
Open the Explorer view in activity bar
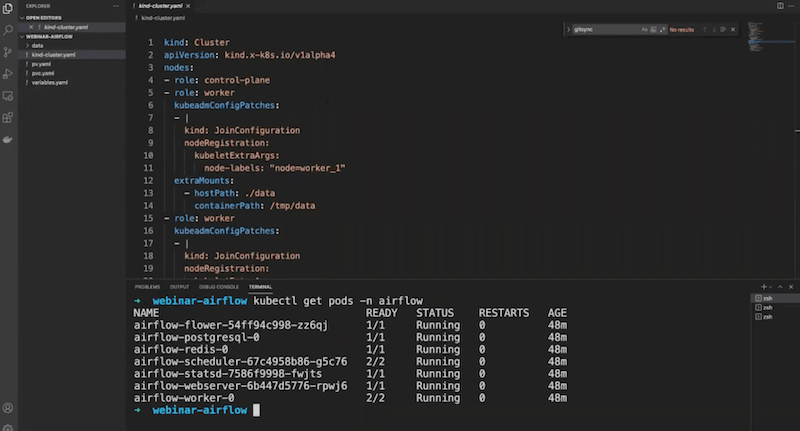[x=8, y=10]
